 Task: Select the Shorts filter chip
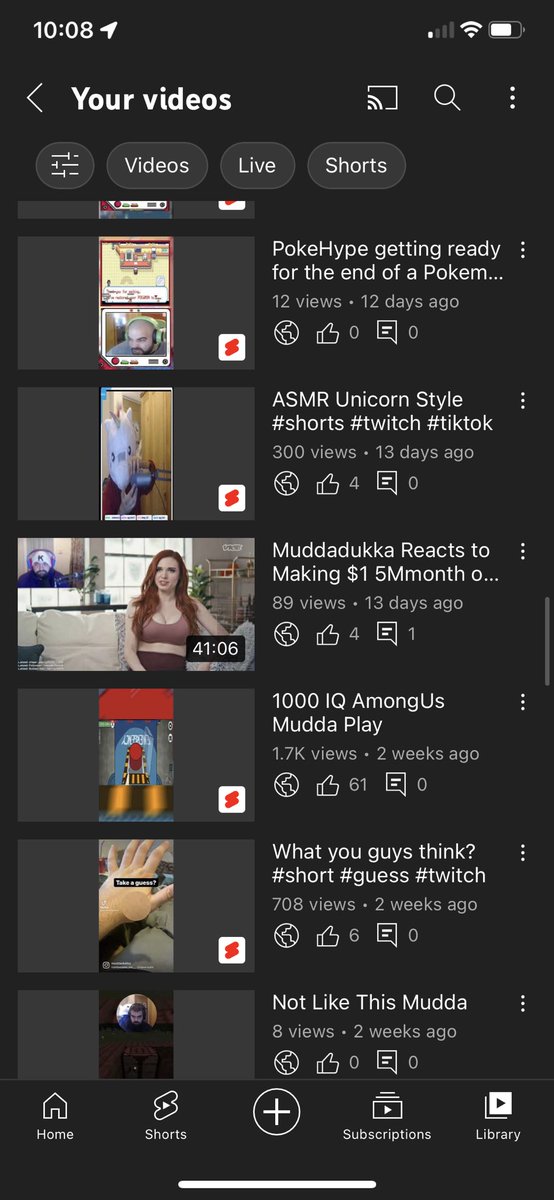[356, 165]
